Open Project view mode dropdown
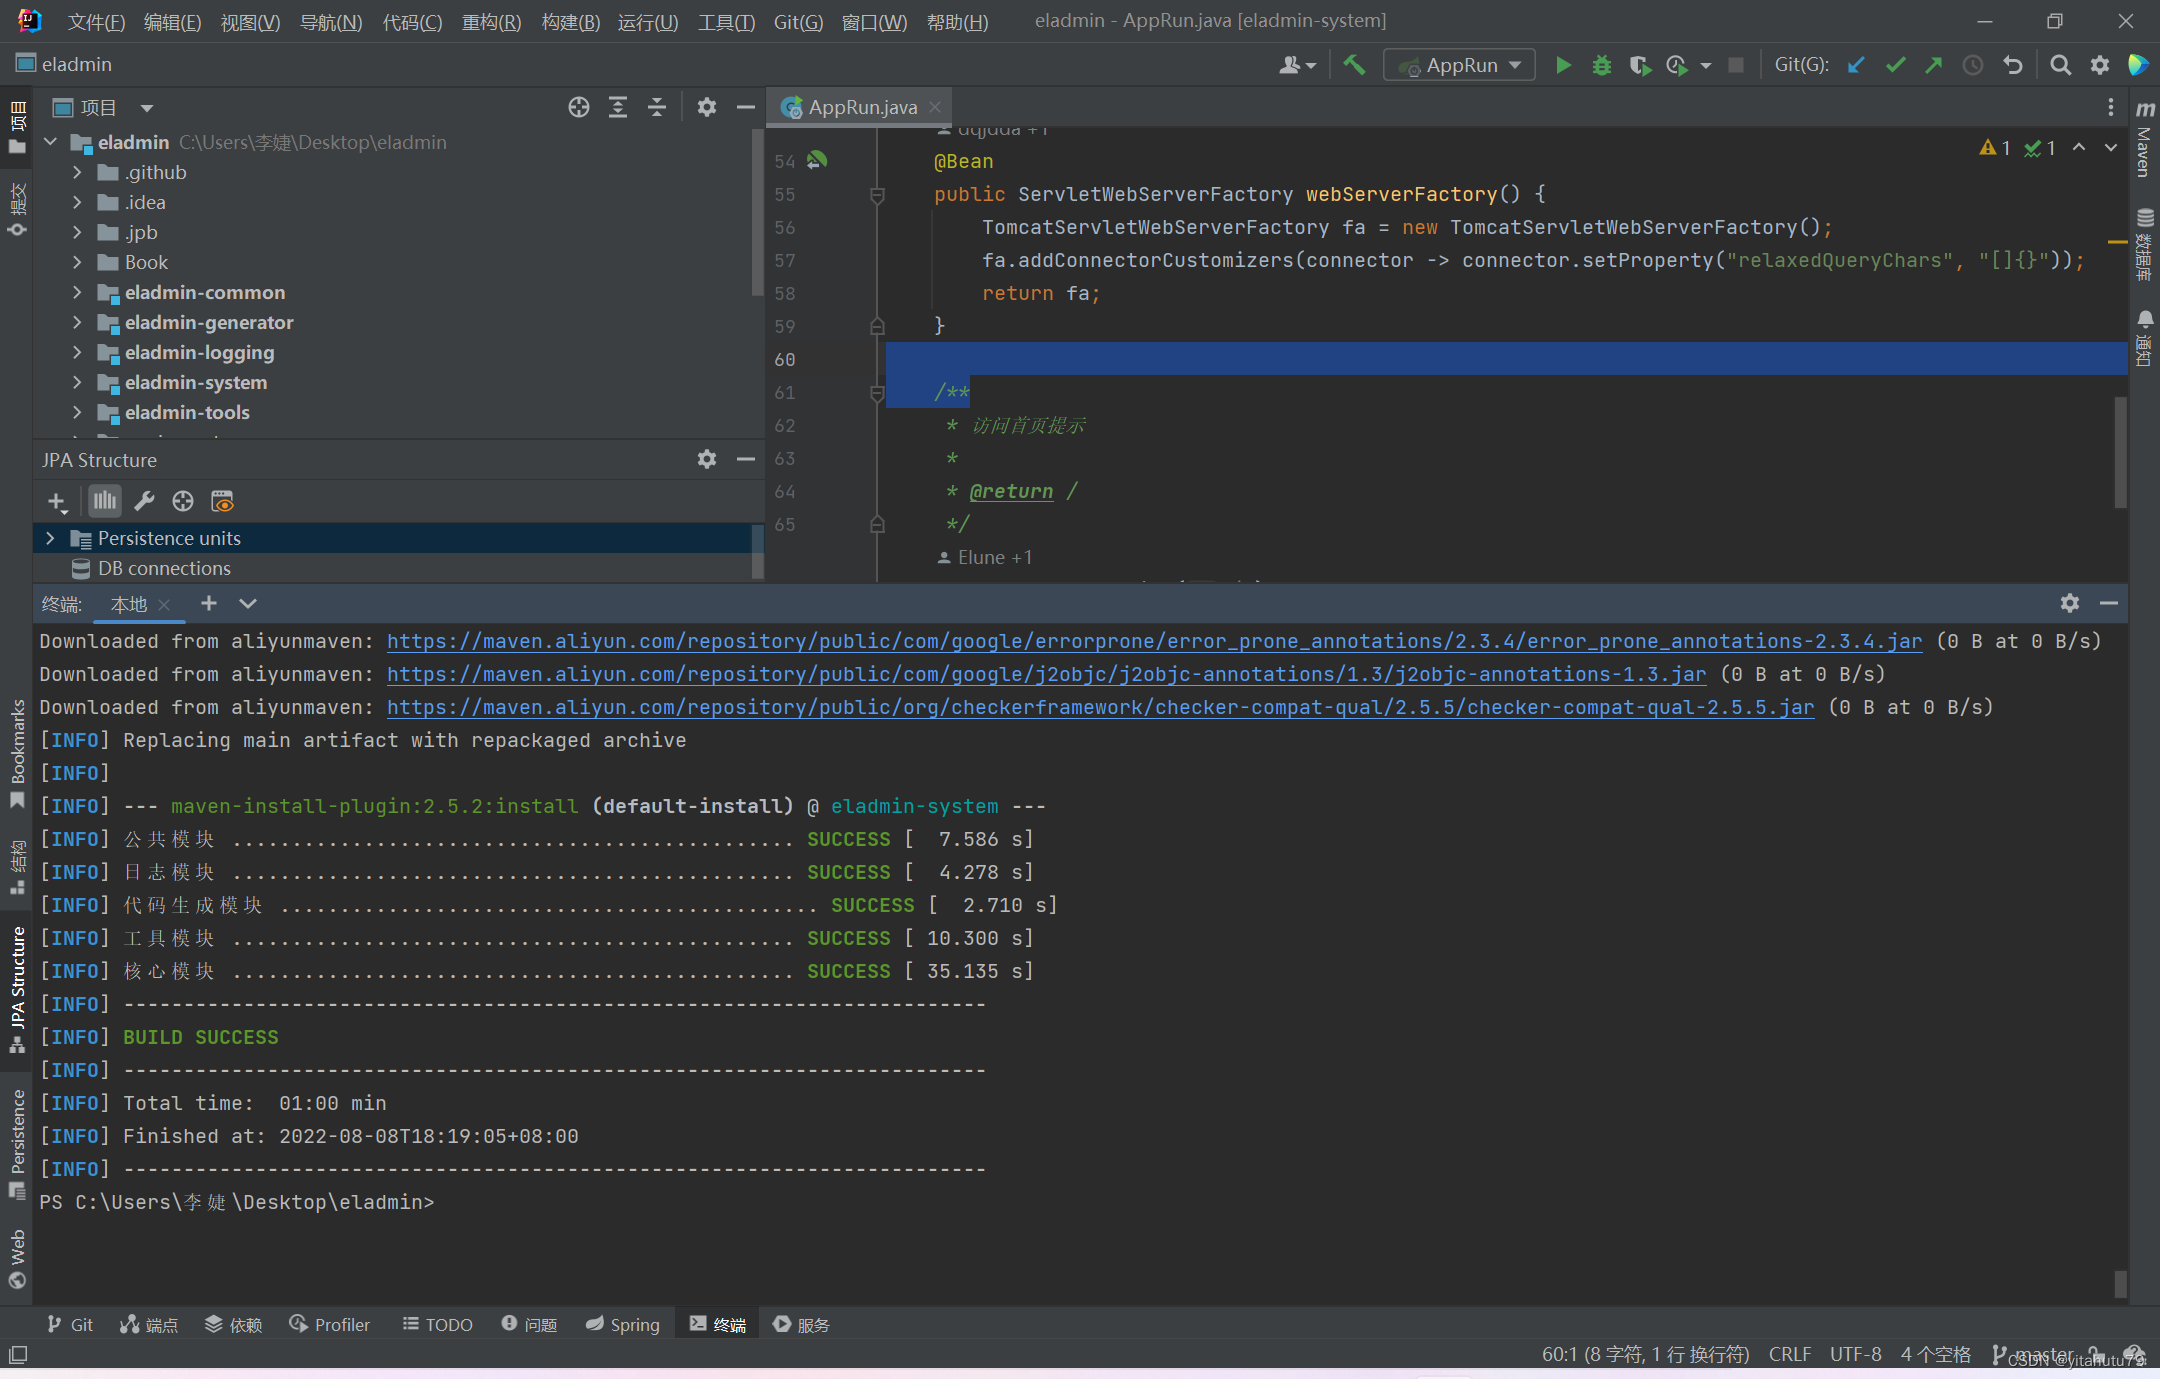Viewport: 2160px width, 1379px height. coord(147,107)
